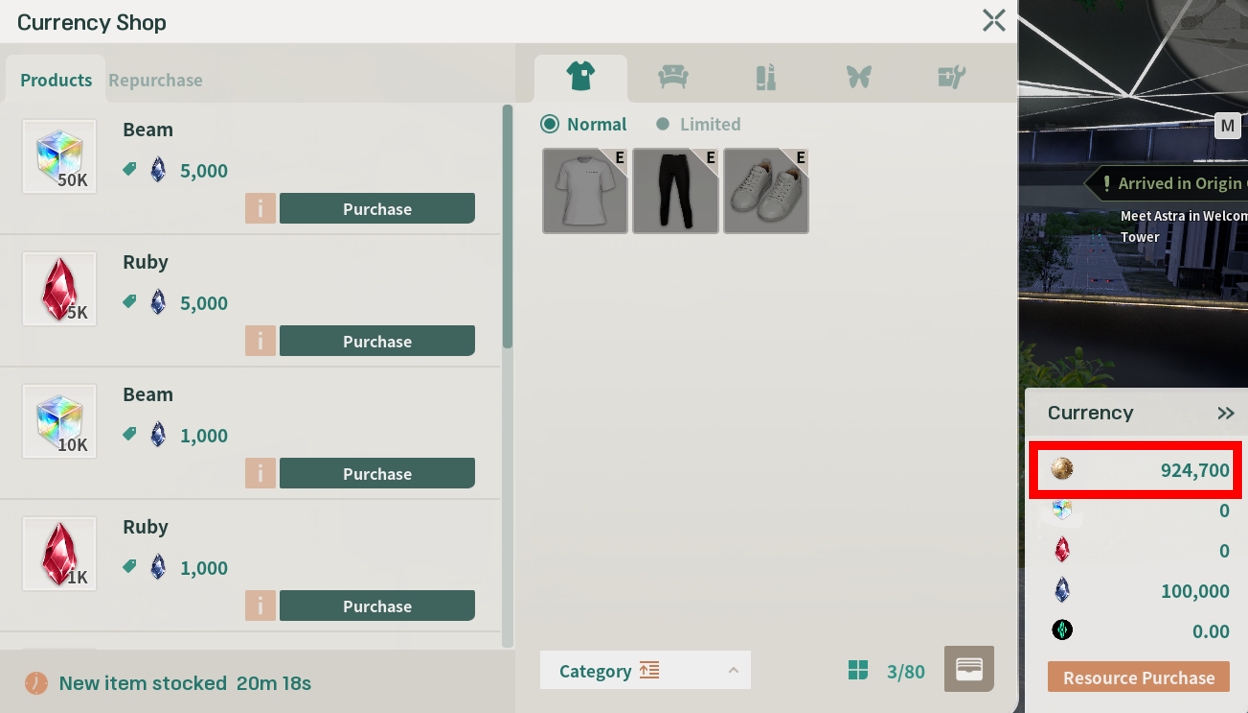Select the white T-shirt item thumbnail
Image resolution: width=1248 pixels, height=713 pixels.
pyautogui.click(x=585, y=191)
